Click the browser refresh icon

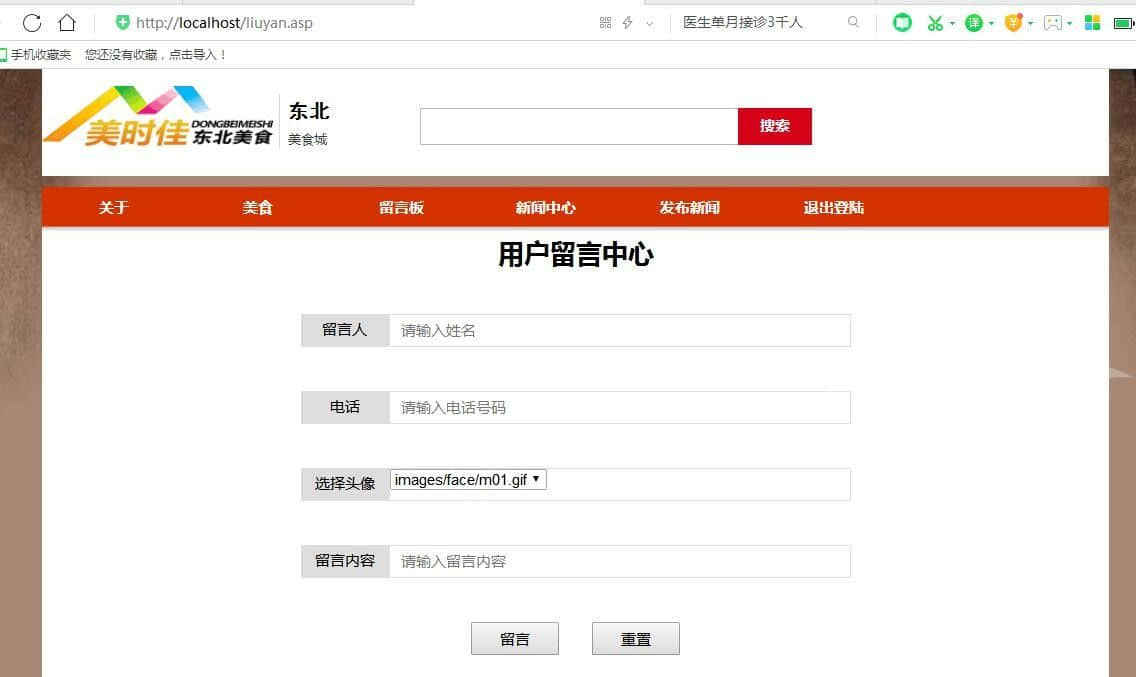pyautogui.click(x=32, y=22)
